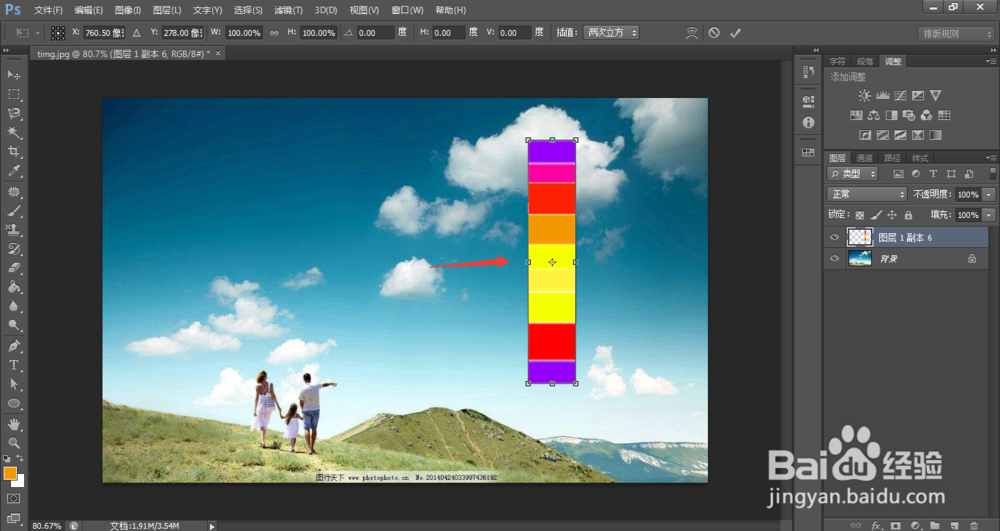Close the timg.jpg document tab
The width and height of the screenshot is (1000, 531).
[x=217, y=54]
